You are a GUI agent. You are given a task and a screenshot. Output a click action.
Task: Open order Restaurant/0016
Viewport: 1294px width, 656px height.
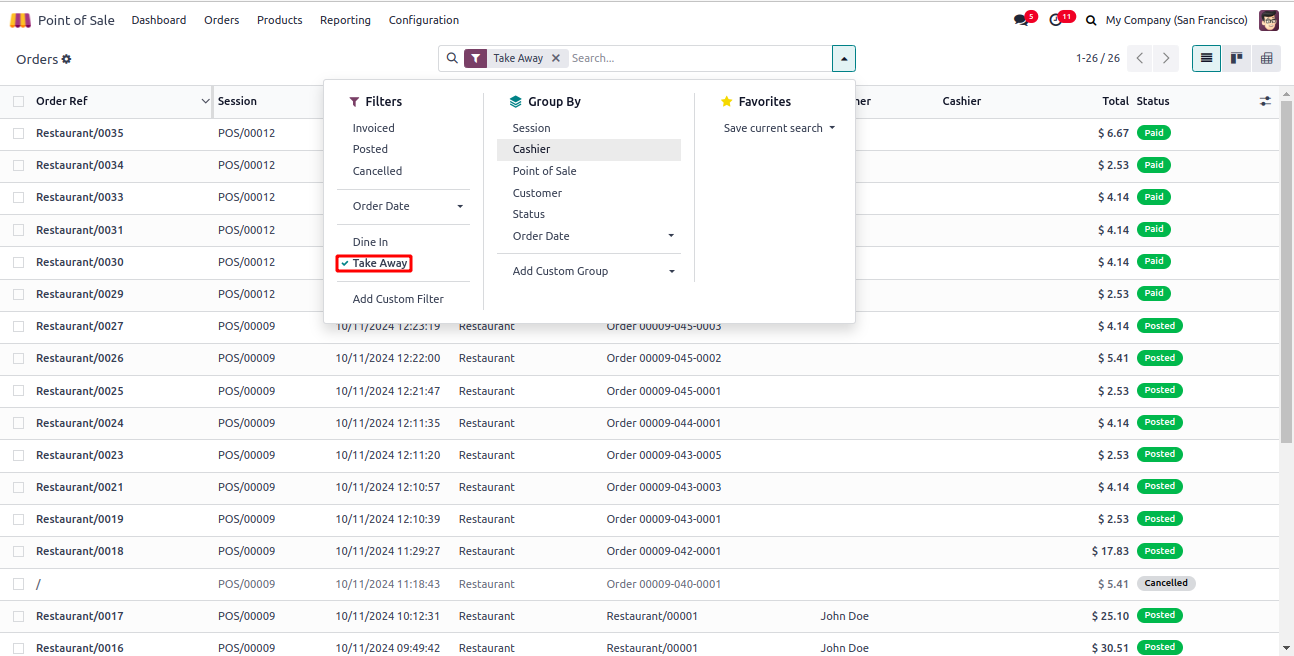point(80,648)
